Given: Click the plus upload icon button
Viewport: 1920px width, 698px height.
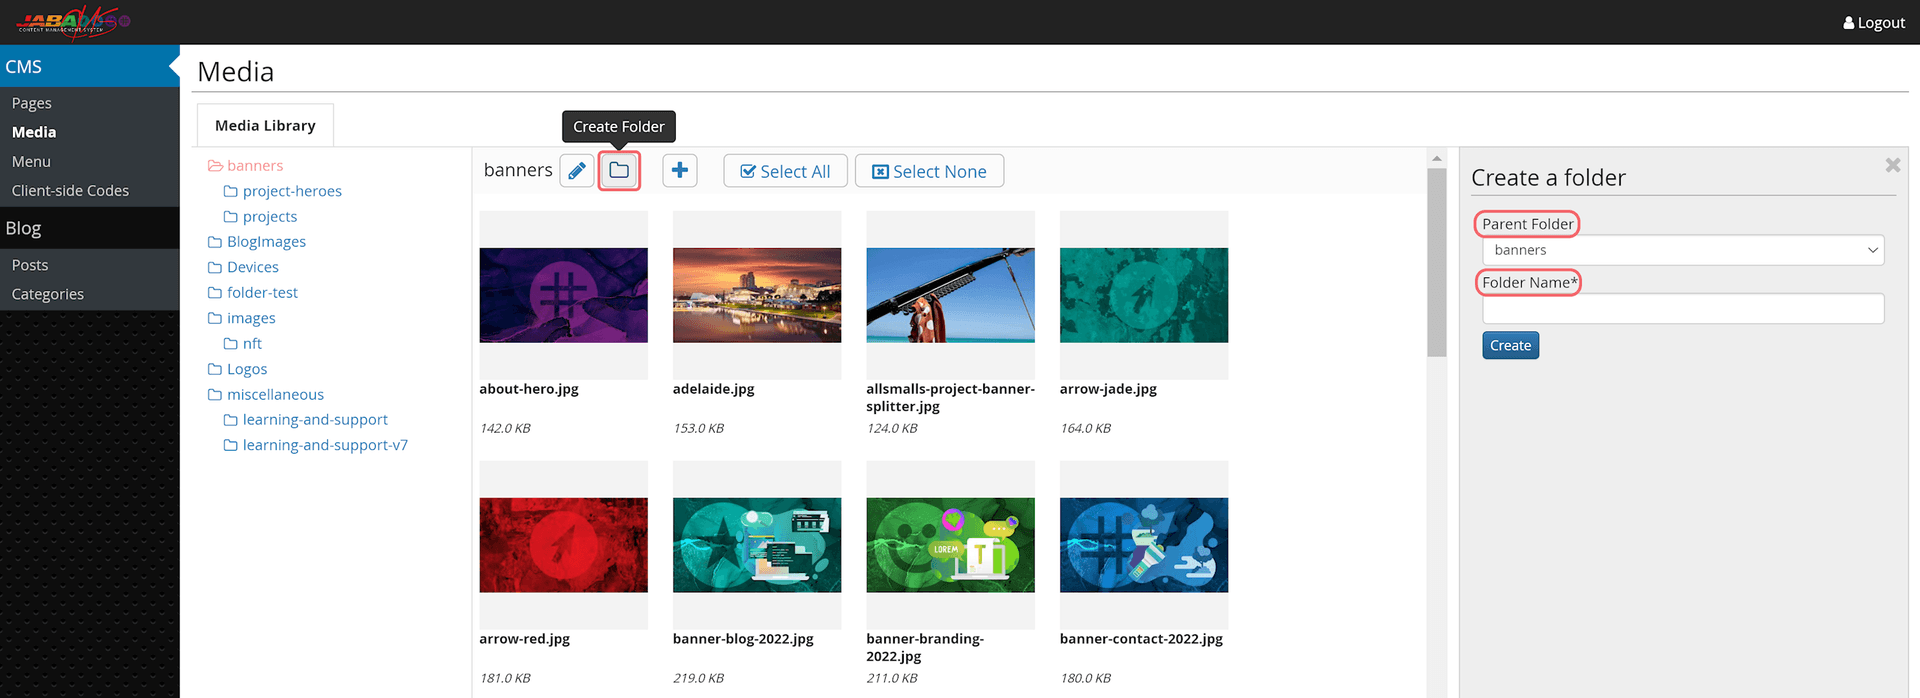Looking at the screenshot, I should [680, 171].
